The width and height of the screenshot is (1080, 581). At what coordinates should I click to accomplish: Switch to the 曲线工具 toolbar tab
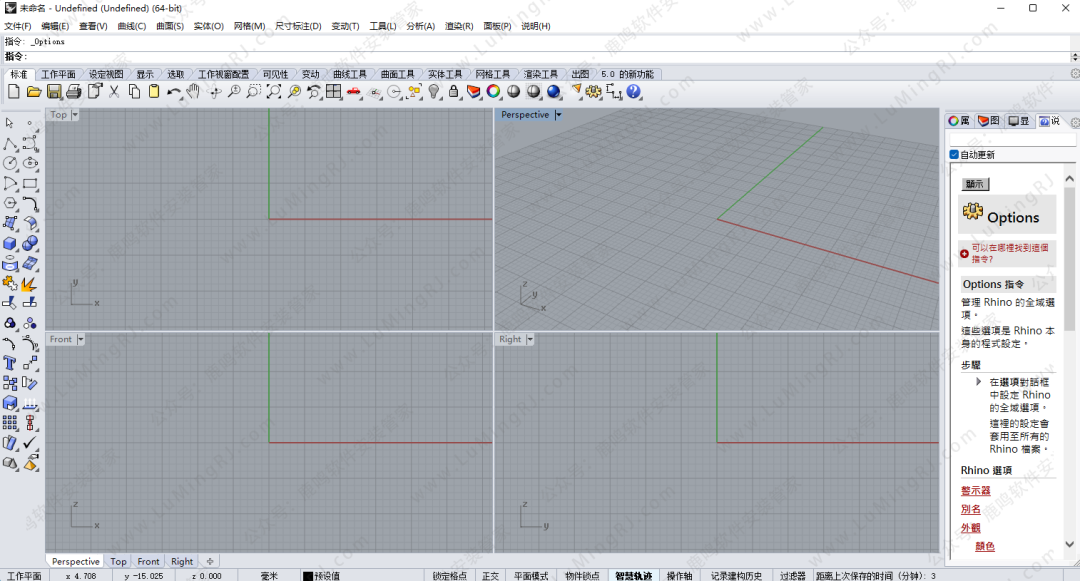(350, 74)
